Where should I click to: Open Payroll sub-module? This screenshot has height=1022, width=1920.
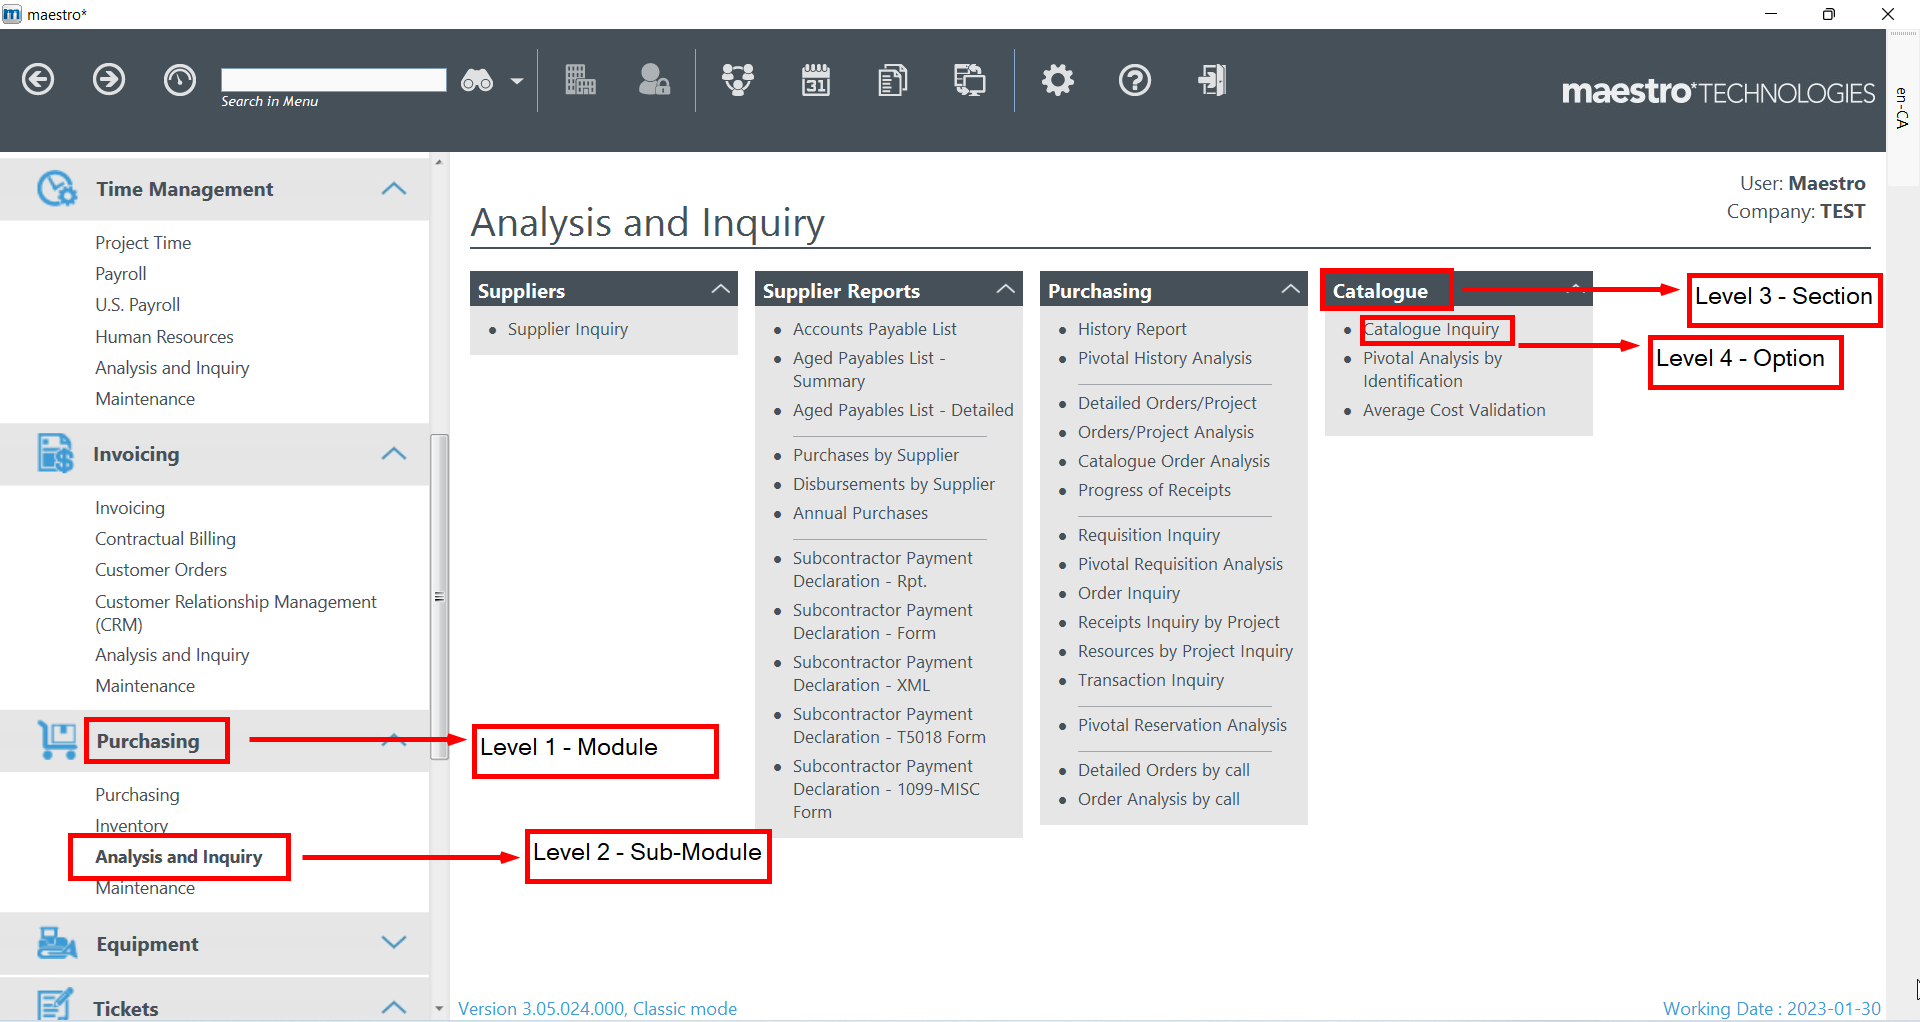[121, 274]
